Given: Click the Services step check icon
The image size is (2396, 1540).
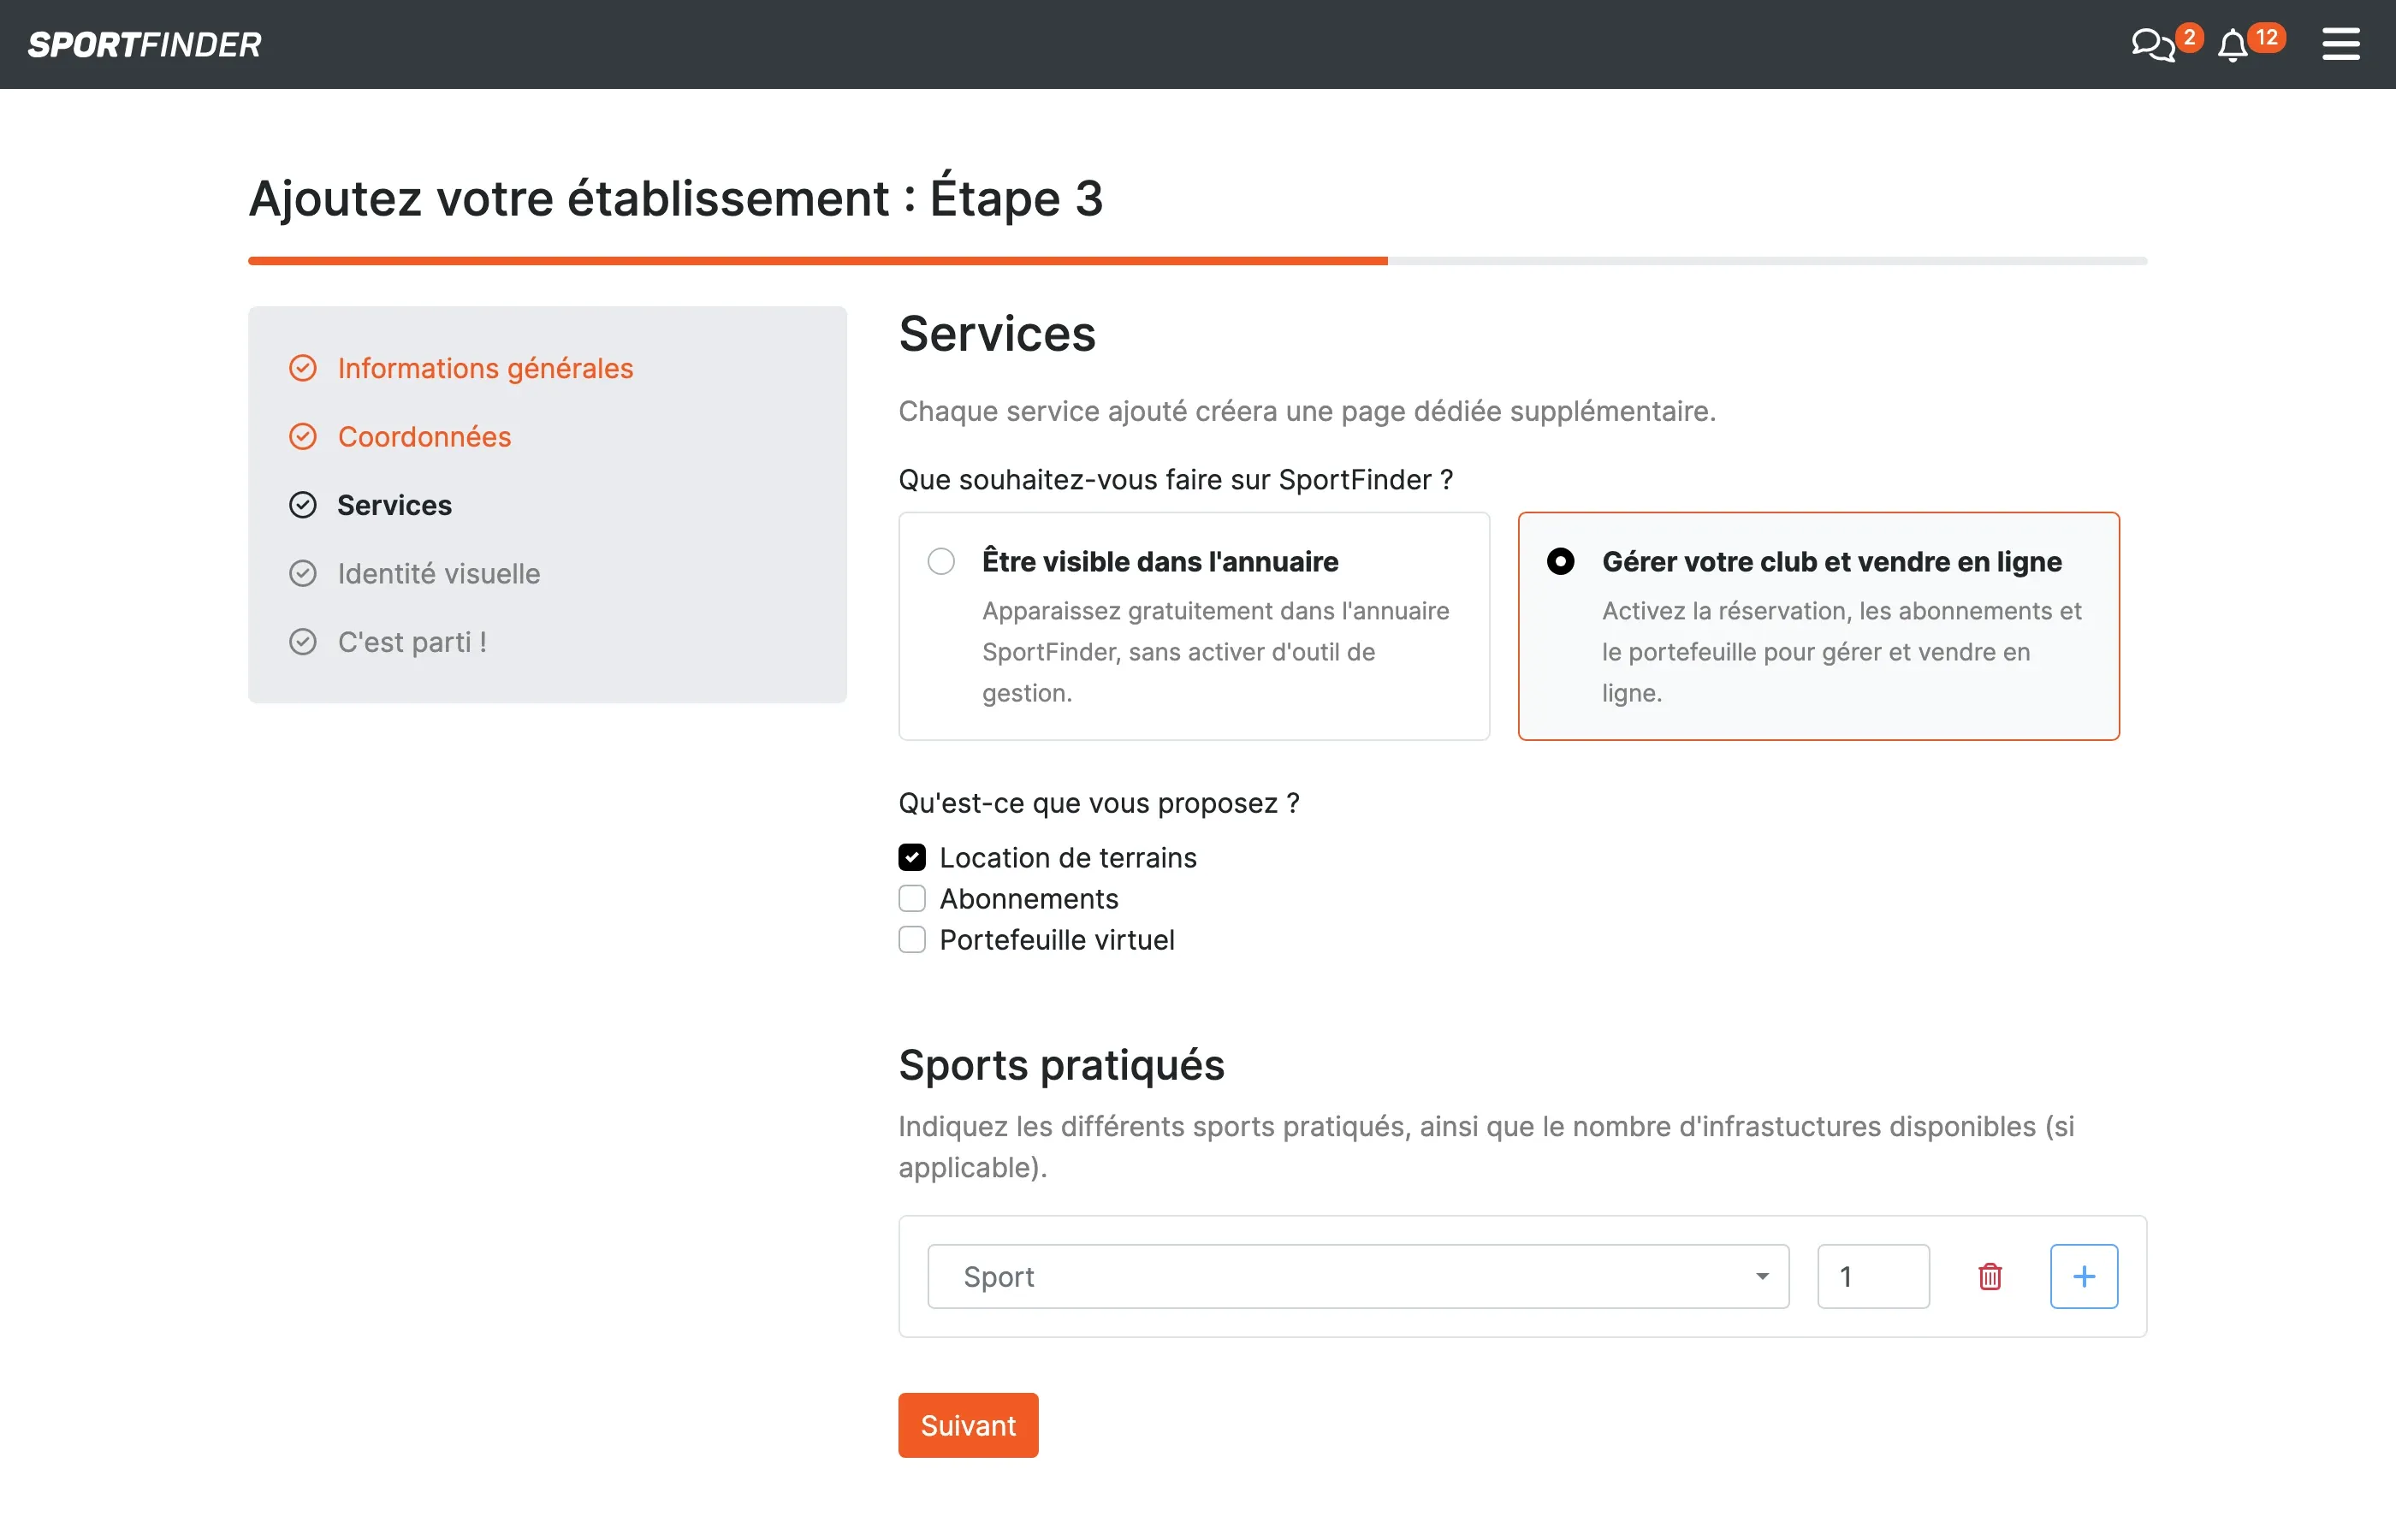Looking at the screenshot, I should tap(303, 505).
